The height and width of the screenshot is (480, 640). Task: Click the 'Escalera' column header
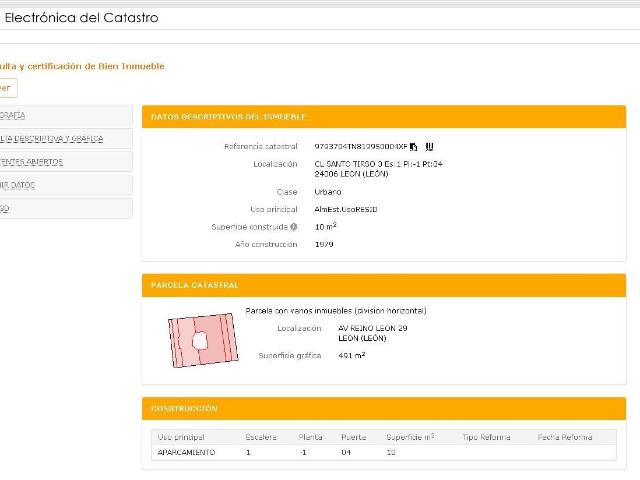coord(261,437)
